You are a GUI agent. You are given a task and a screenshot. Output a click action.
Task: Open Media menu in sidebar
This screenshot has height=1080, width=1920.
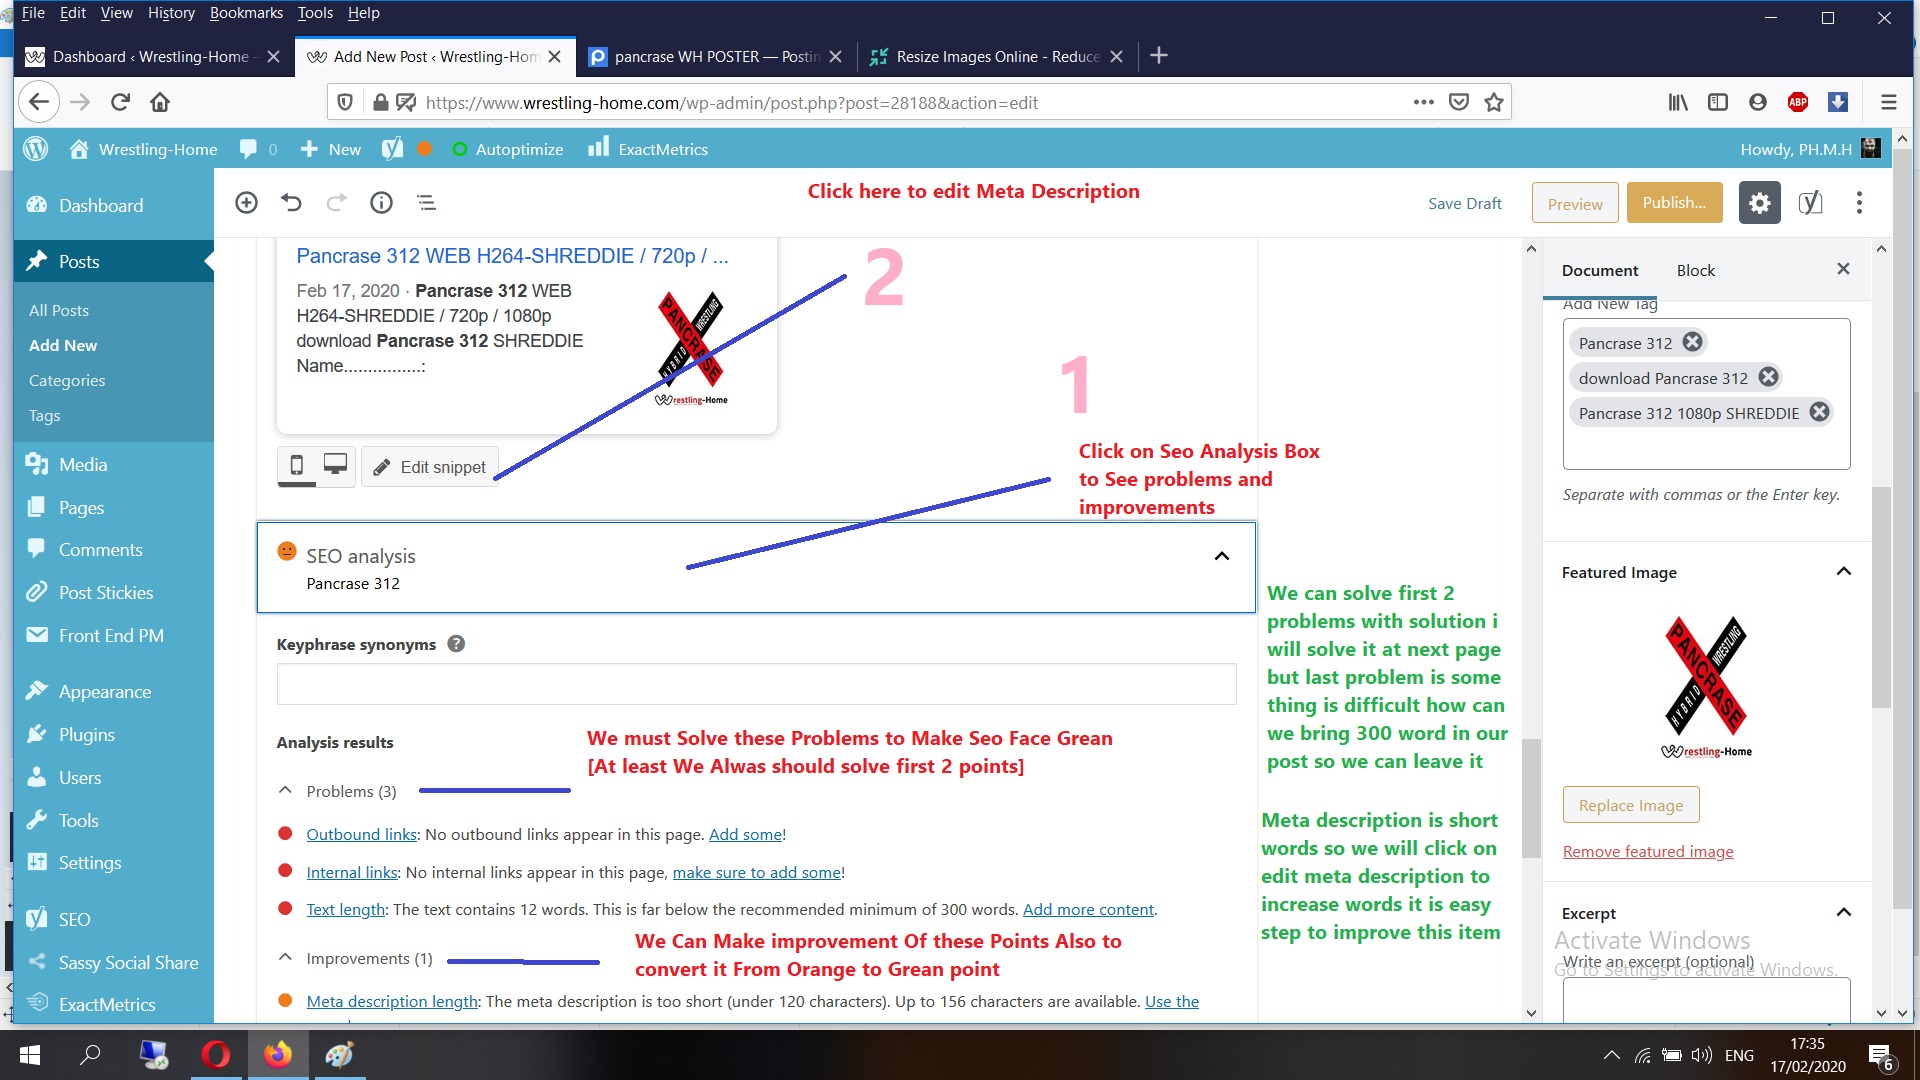(x=82, y=464)
